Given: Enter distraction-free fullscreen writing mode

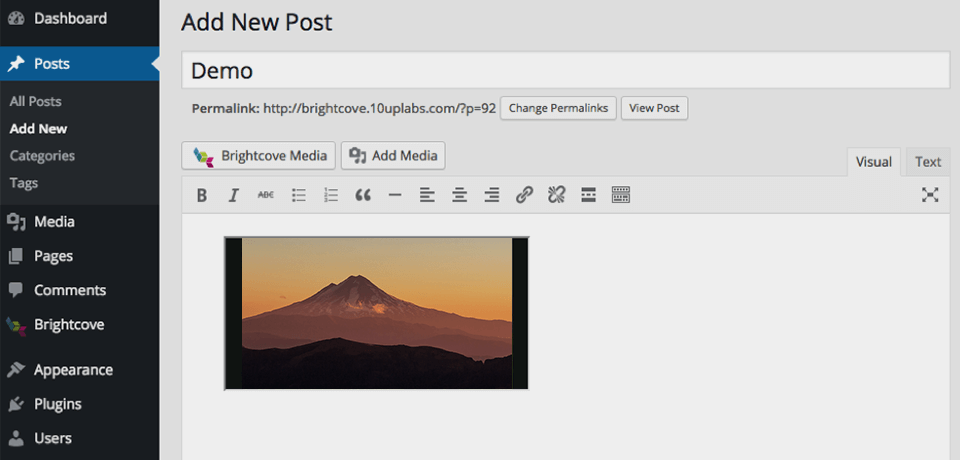Looking at the screenshot, I should [x=930, y=195].
